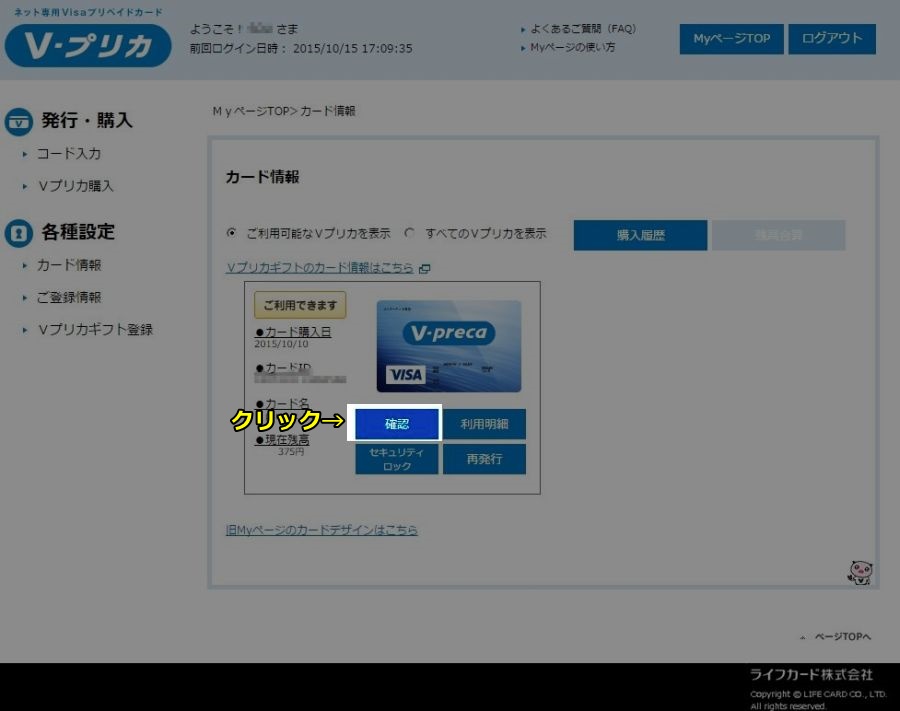Click the 発行・購入 card icon in sidebar
This screenshot has height=711, width=900.
pos(19,121)
